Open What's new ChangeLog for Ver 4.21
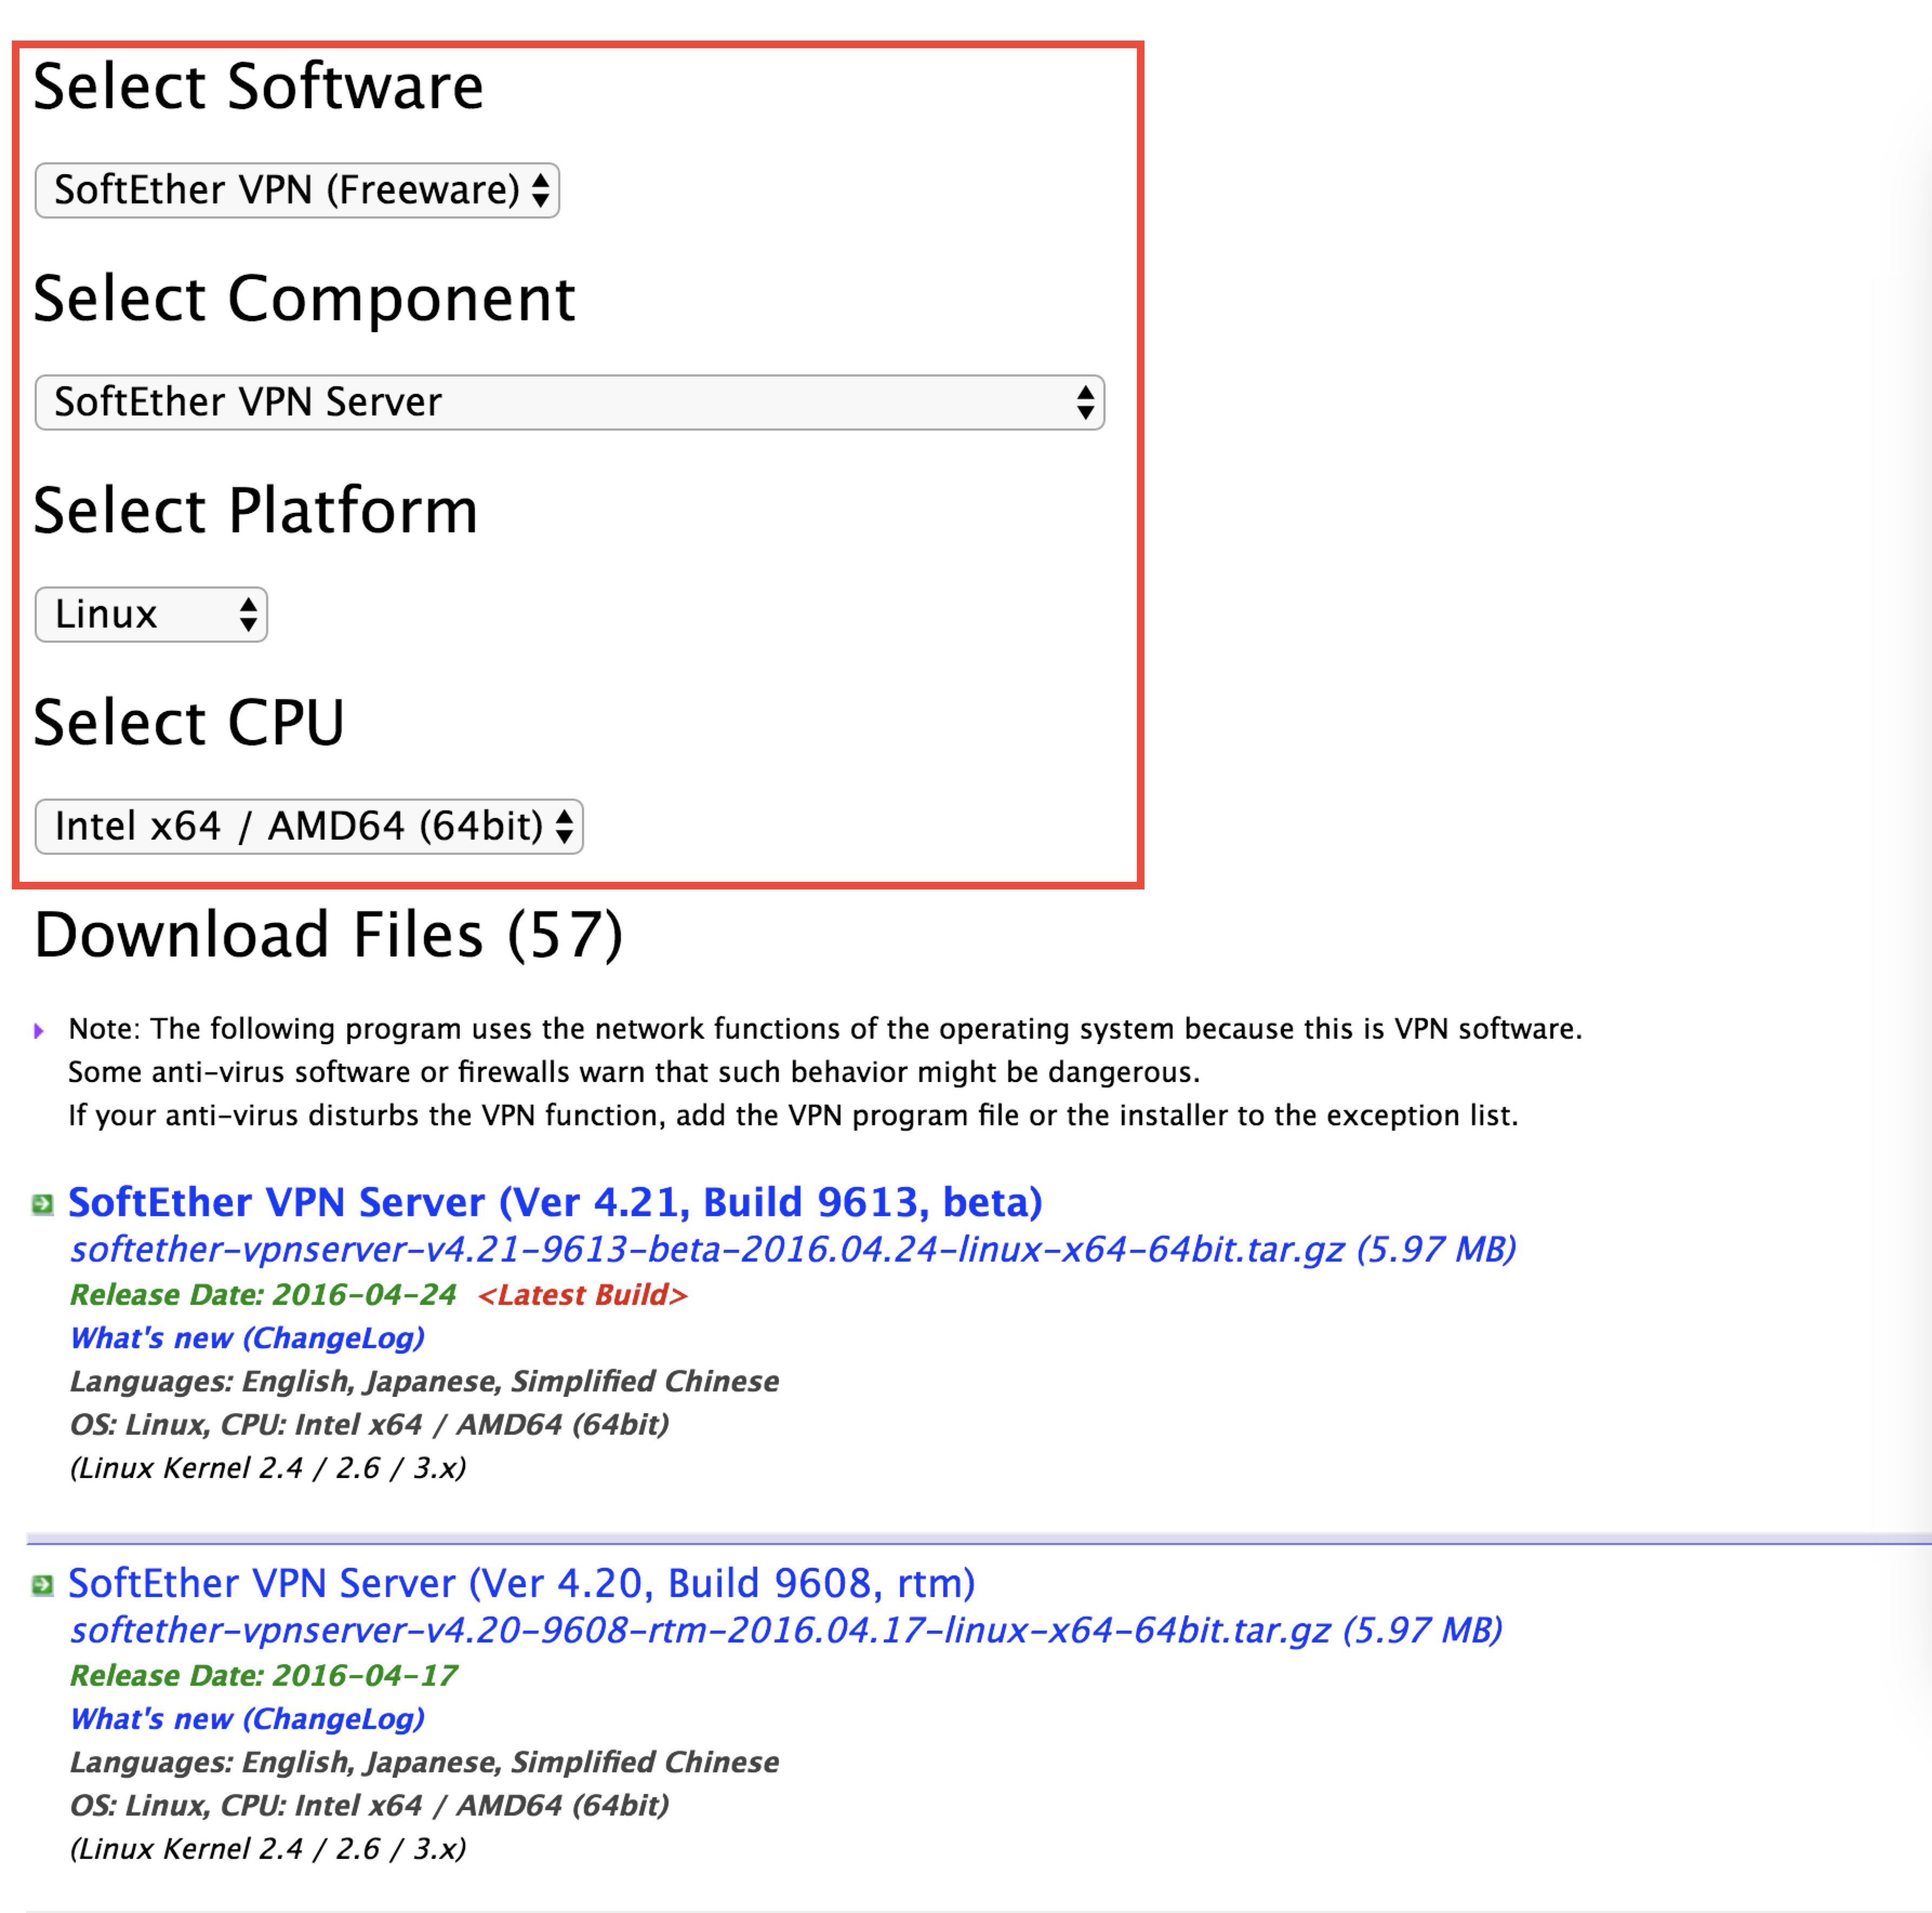 pyautogui.click(x=246, y=1337)
